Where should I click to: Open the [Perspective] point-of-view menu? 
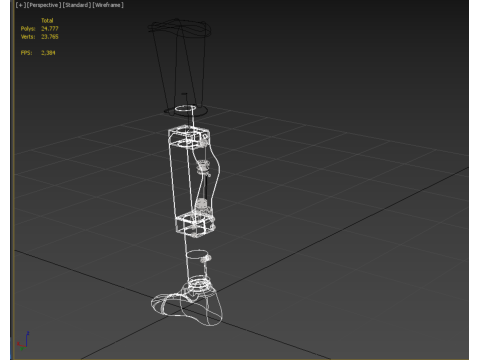coord(44,5)
